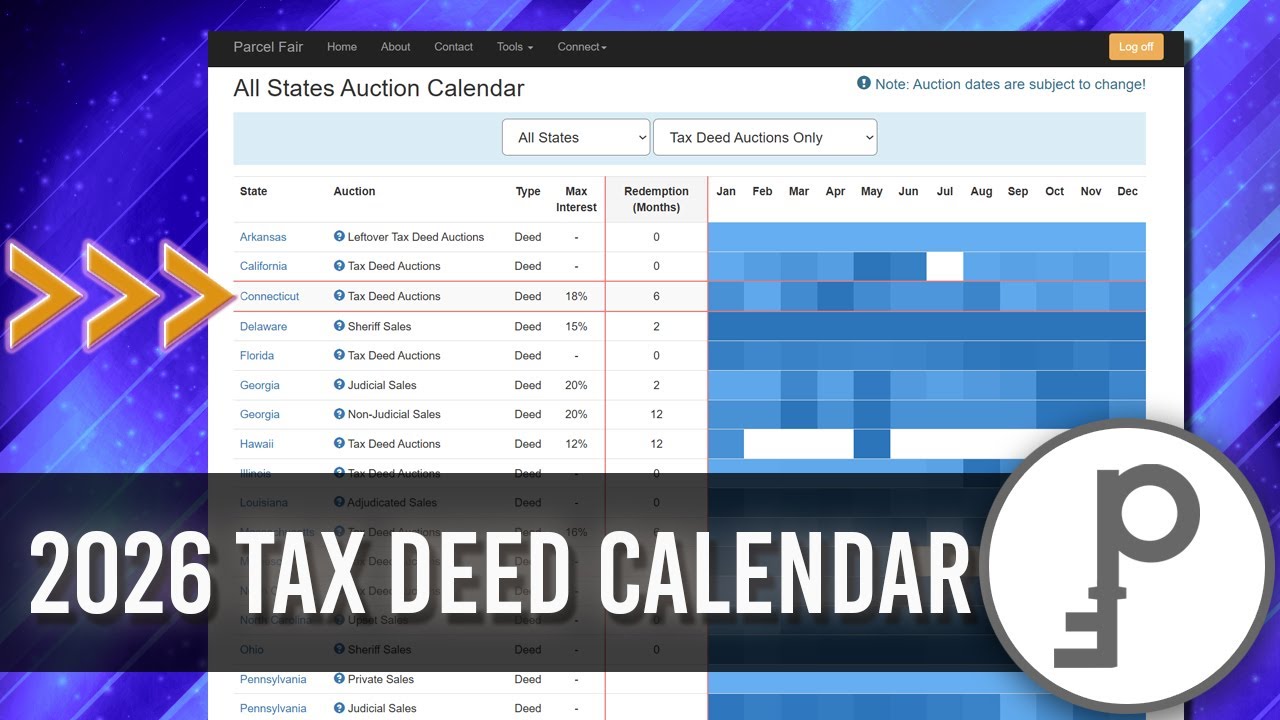This screenshot has width=1280, height=720.
Task: Click Connecticut's 18% max interest value
Action: coord(576,296)
